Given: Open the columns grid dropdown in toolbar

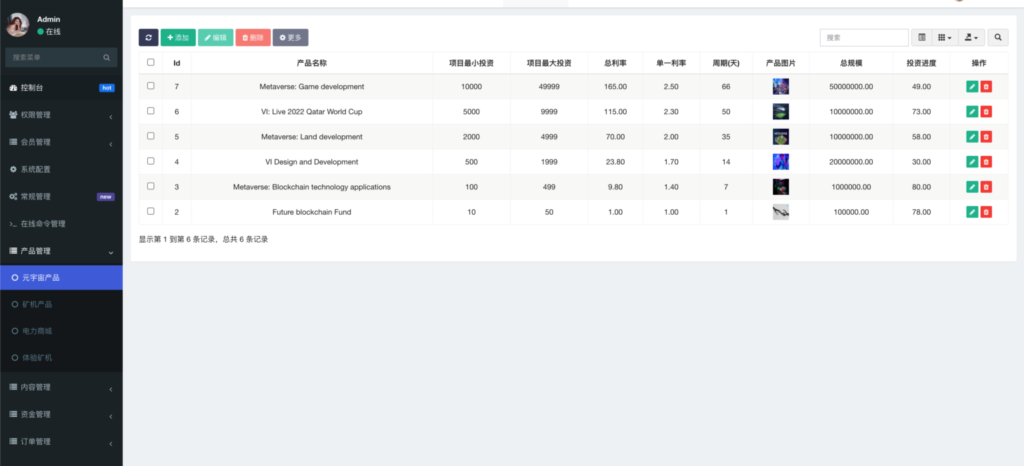Looking at the screenshot, I should click(x=945, y=37).
